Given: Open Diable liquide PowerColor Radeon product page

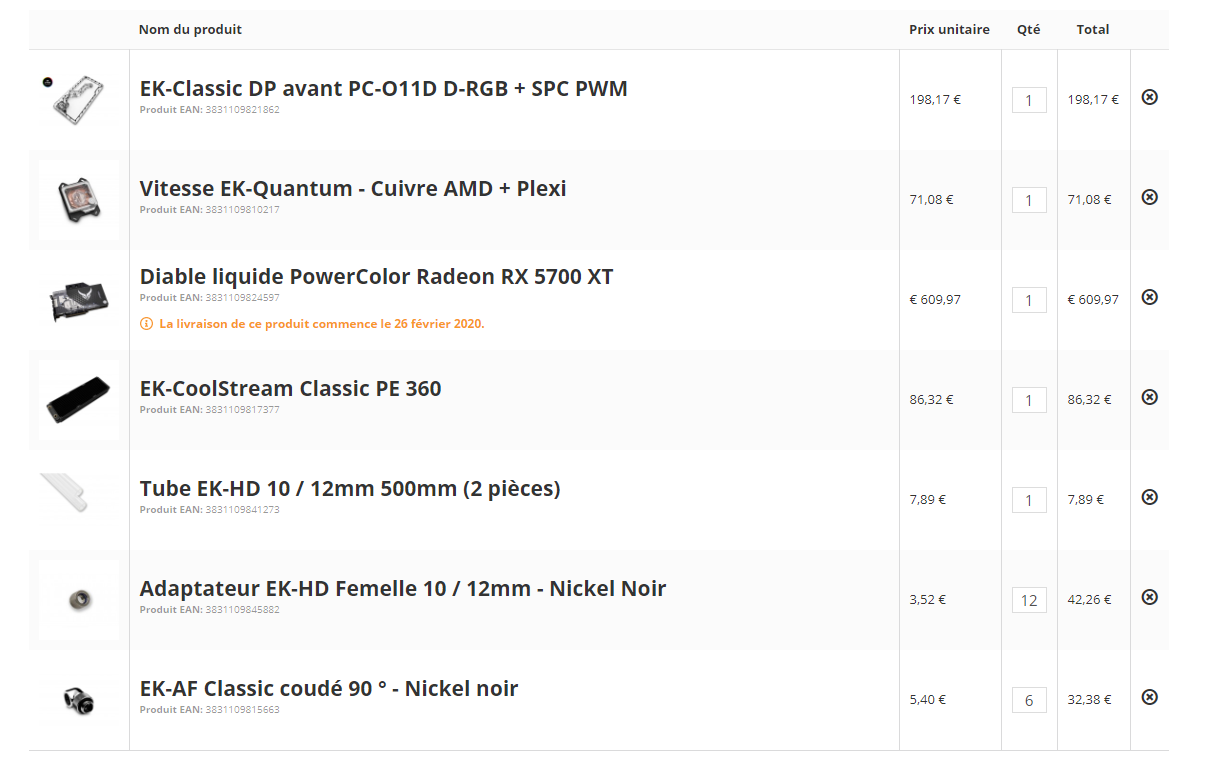Looking at the screenshot, I should click(376, 276).
